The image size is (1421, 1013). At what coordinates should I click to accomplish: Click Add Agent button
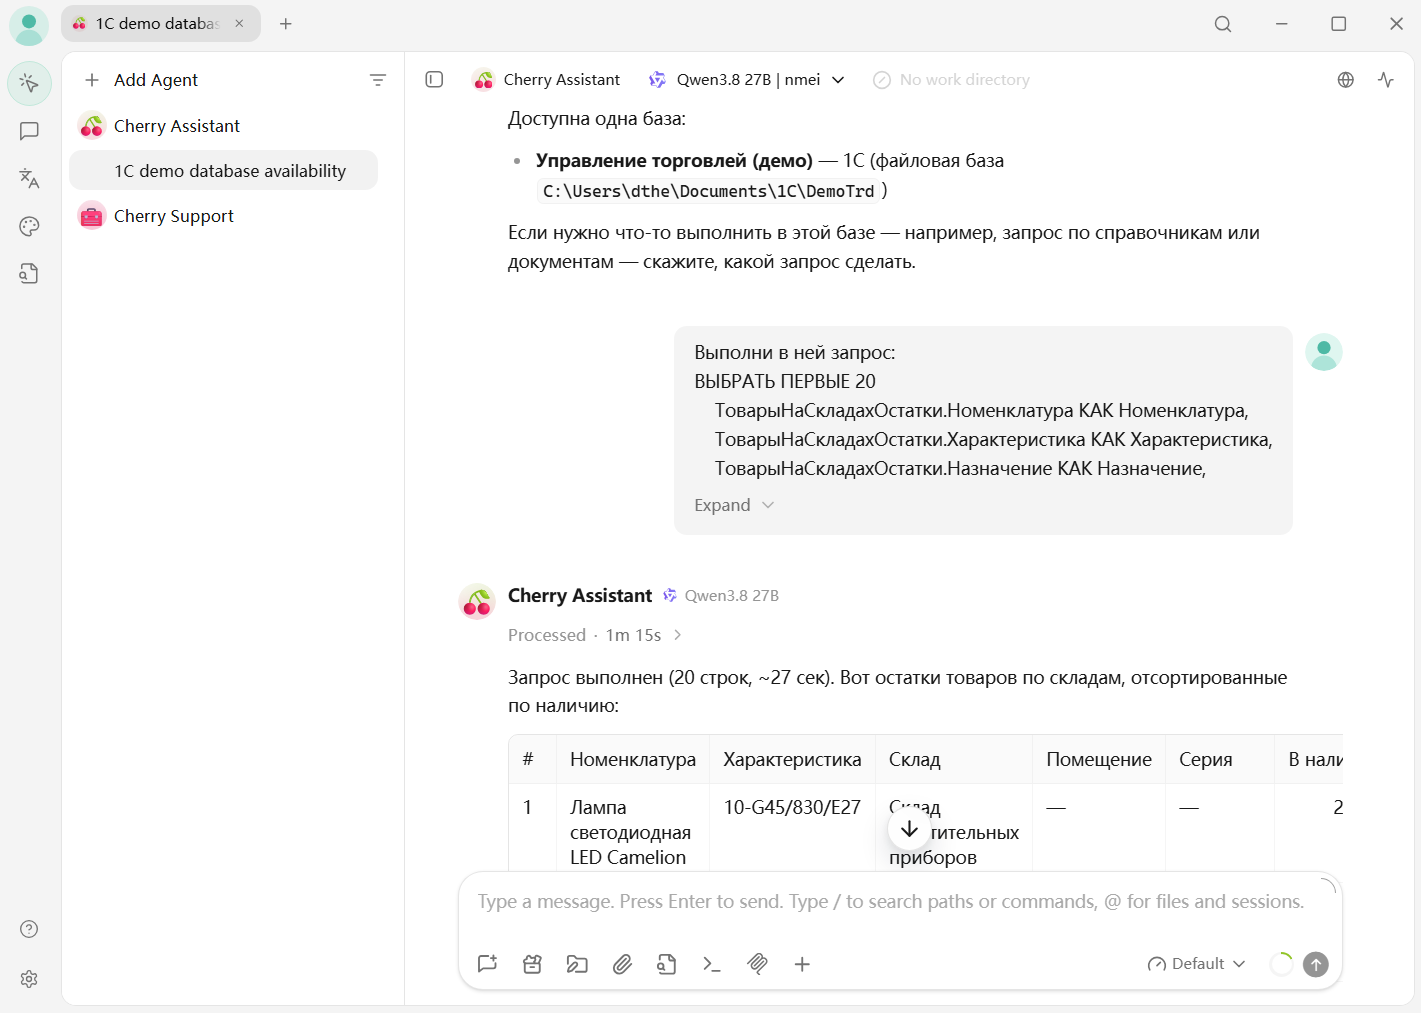(x=142, y=80)
